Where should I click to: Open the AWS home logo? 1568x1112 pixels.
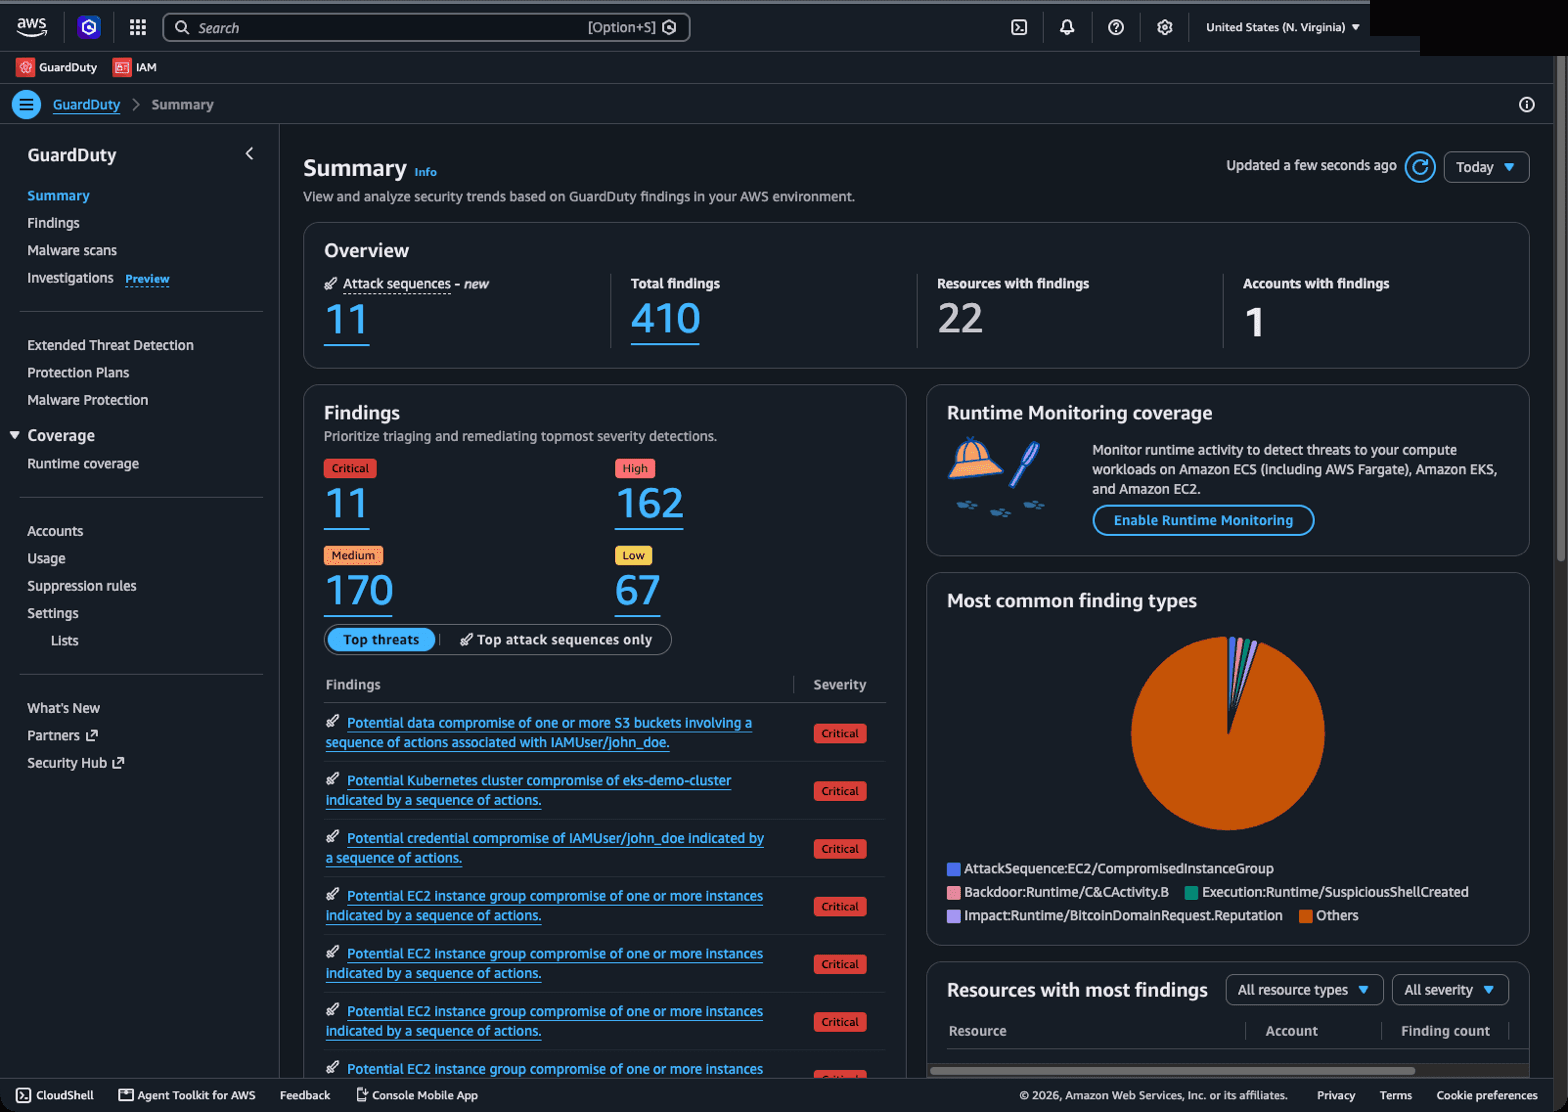32,27
